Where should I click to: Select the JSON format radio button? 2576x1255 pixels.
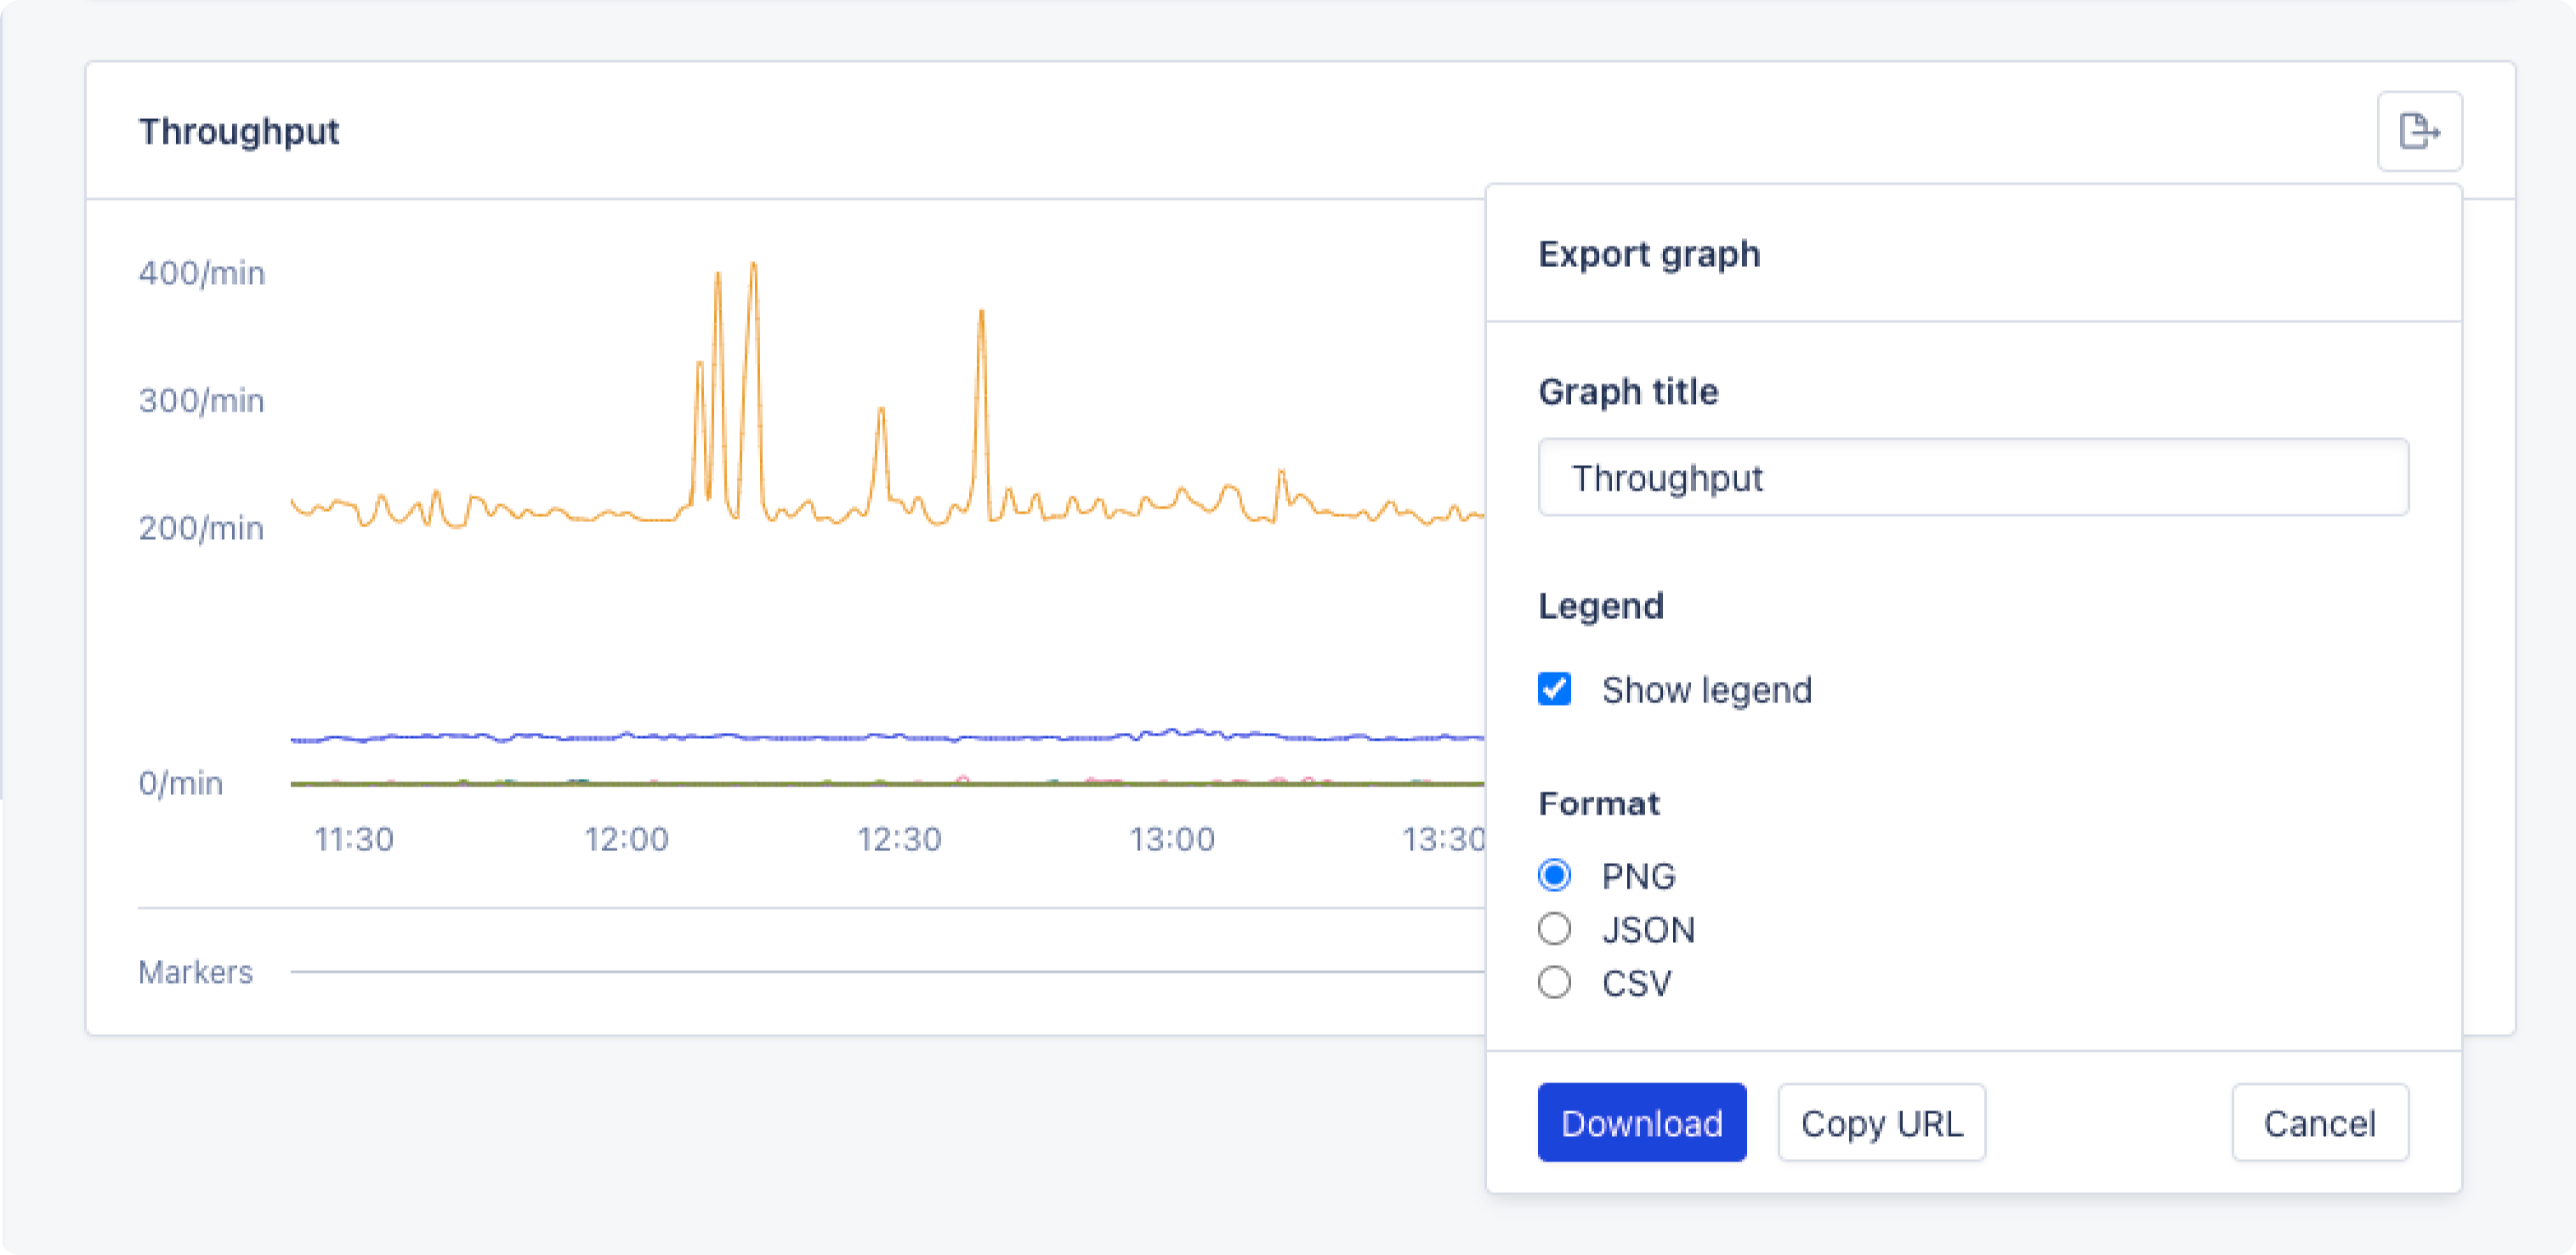pyautogui.click(x=1554, y=929)
